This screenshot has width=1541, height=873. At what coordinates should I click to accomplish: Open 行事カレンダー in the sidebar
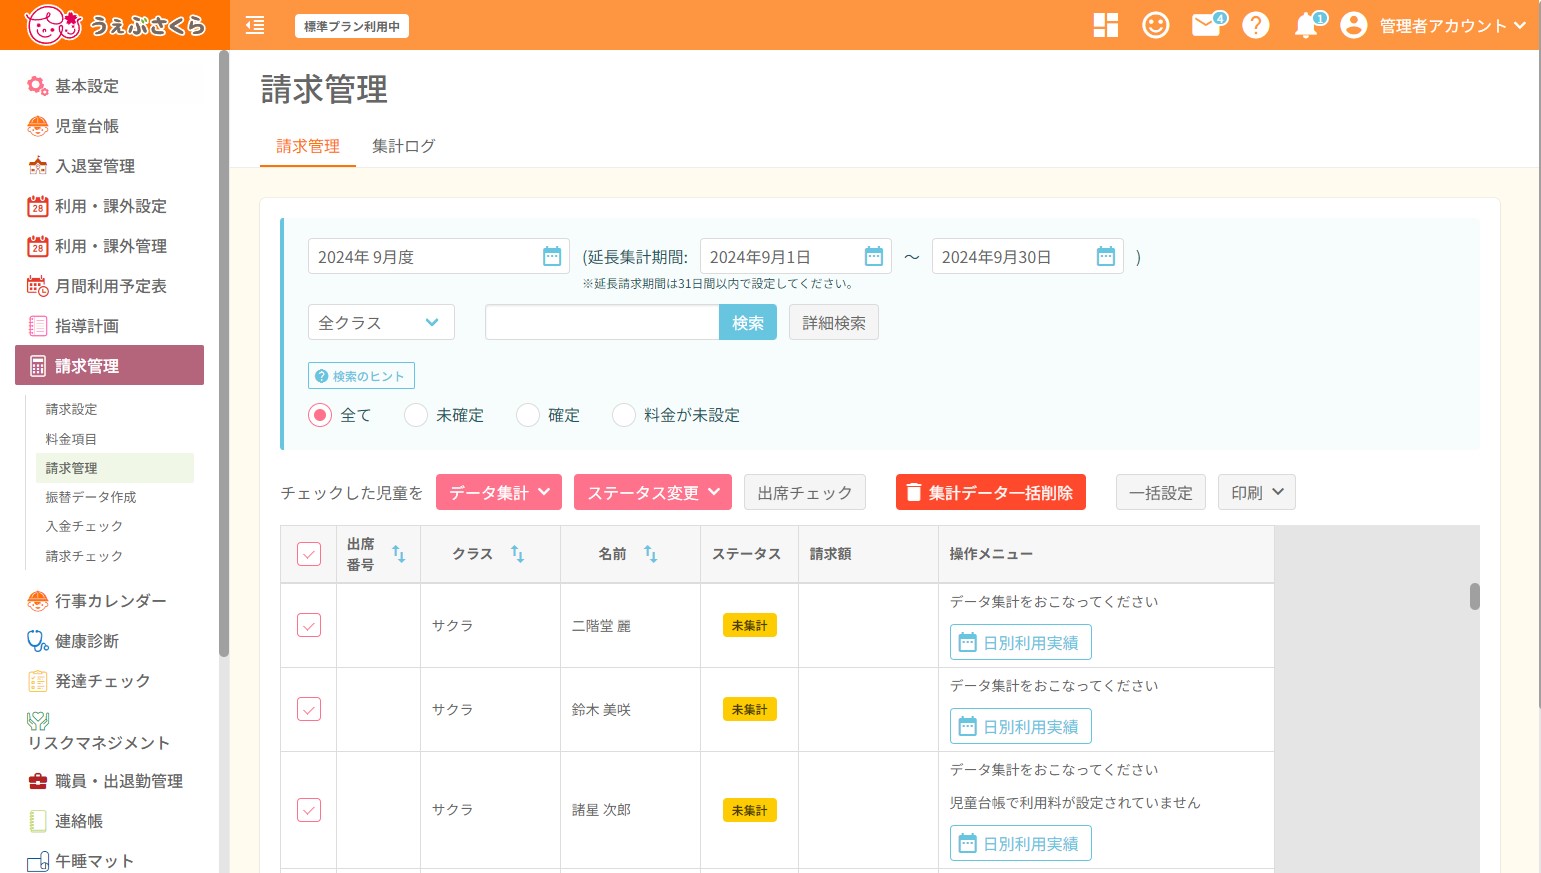[x=110, y=601]
